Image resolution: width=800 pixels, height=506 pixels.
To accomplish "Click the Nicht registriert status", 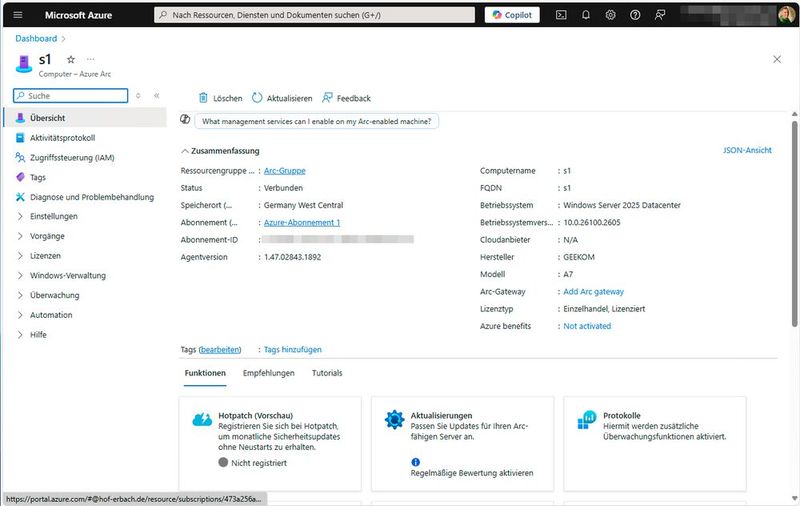I will (253, 463).
